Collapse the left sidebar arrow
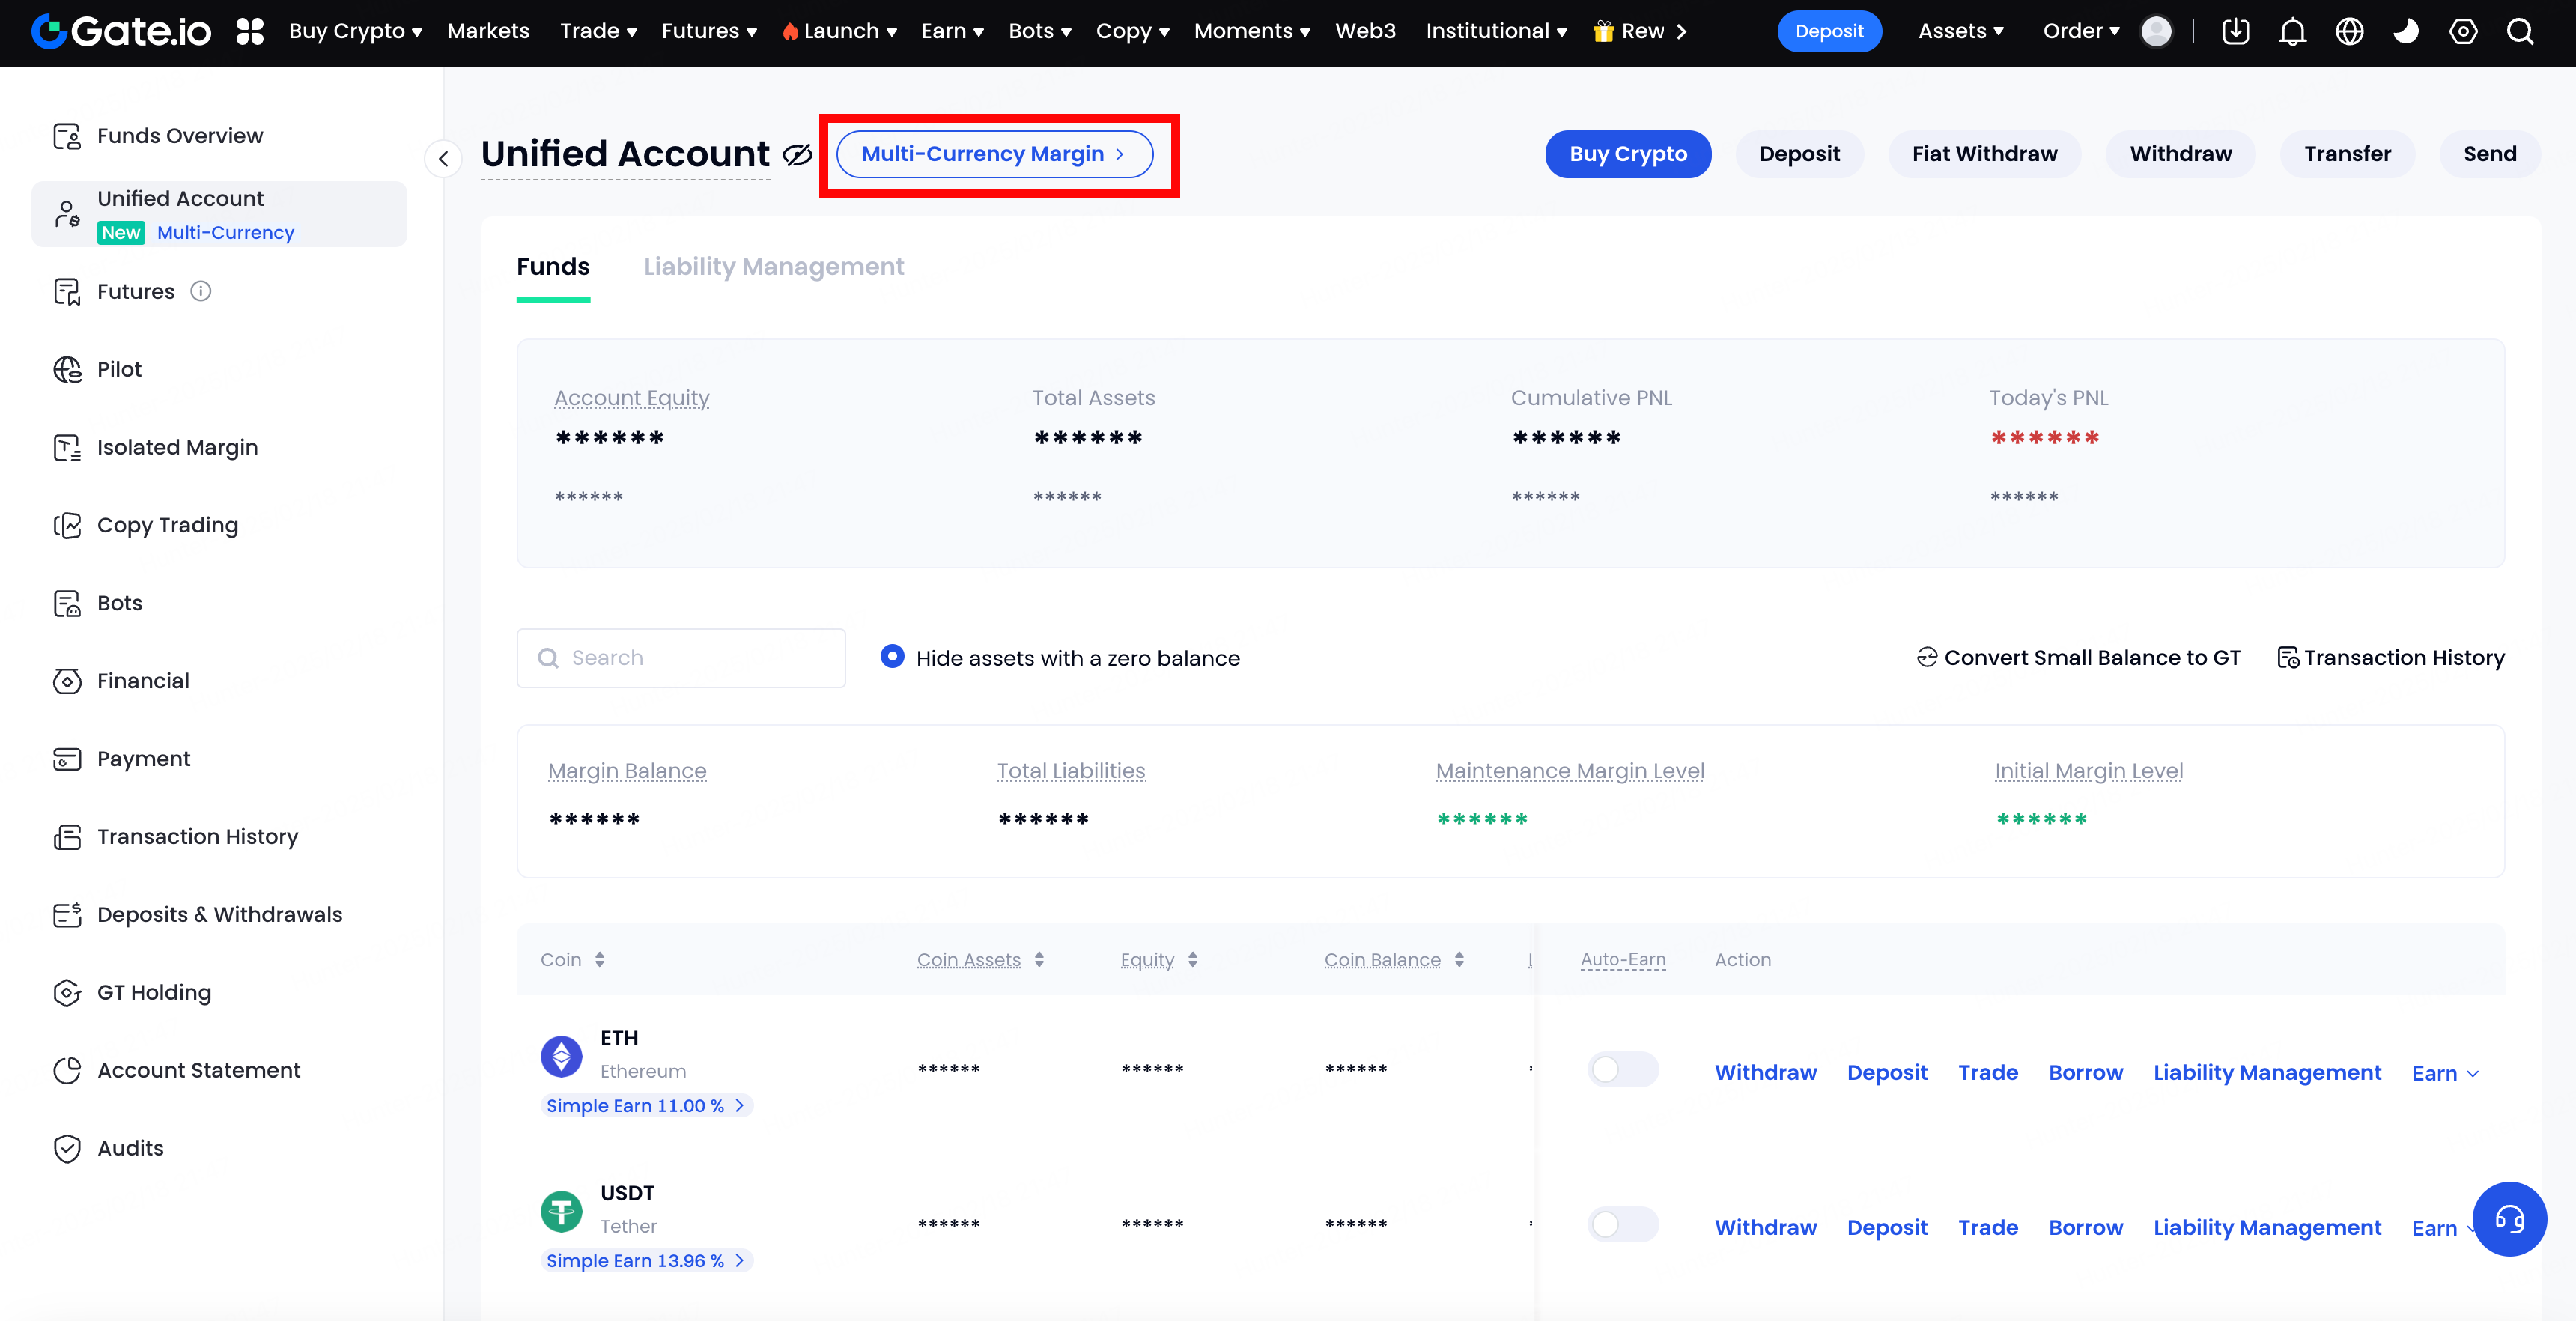The image size is (2576, 1321). coord(443,158)
